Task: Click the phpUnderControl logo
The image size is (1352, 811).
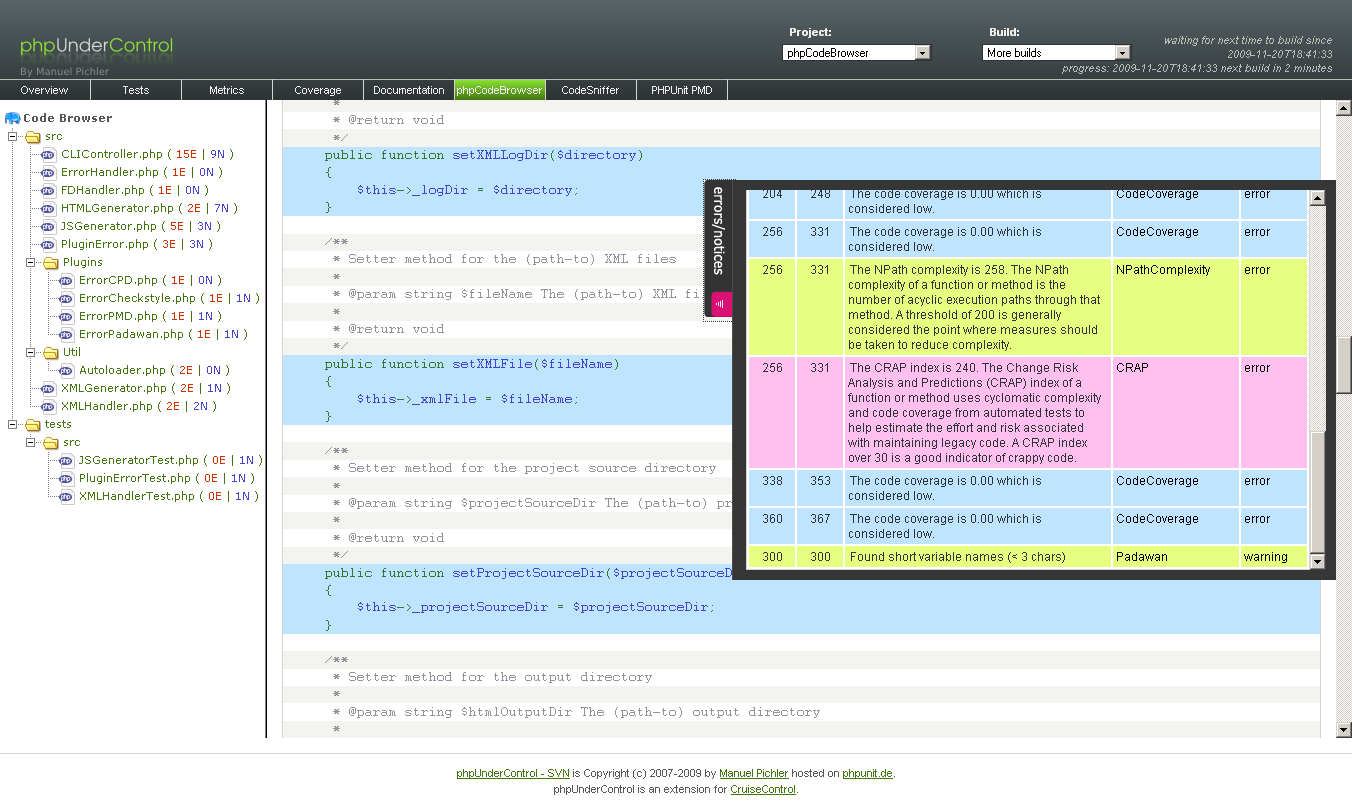Action: [x=96, y=46]
